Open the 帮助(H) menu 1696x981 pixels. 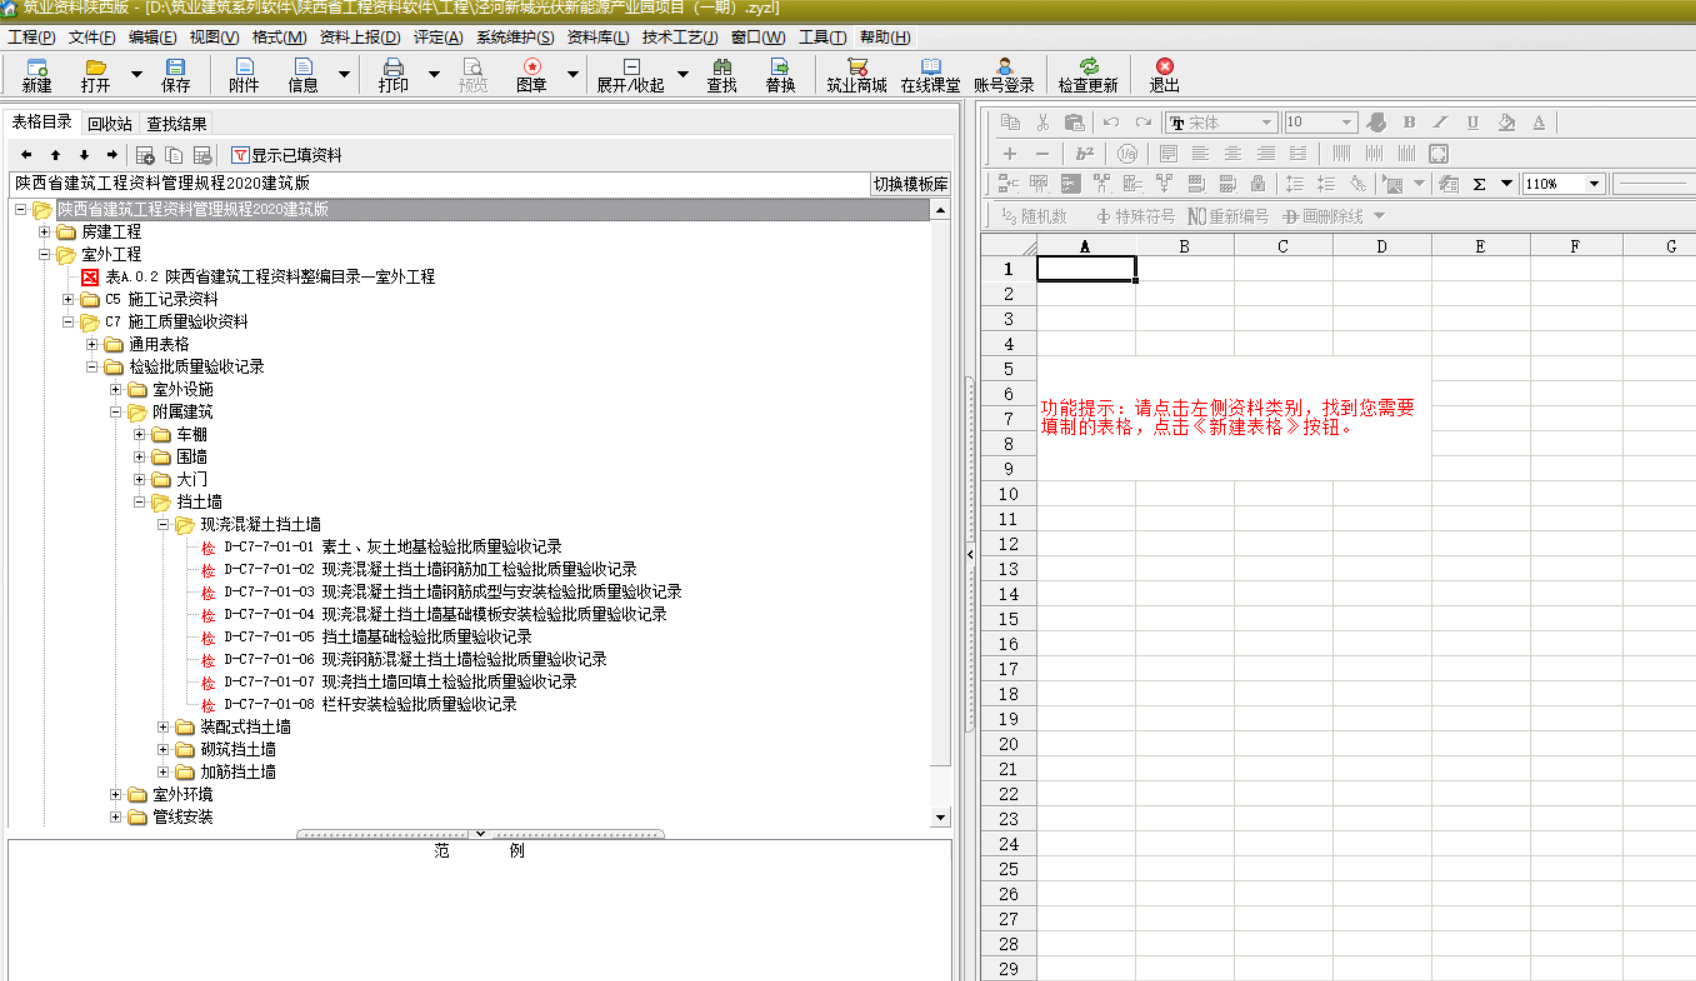coord(885,37)
